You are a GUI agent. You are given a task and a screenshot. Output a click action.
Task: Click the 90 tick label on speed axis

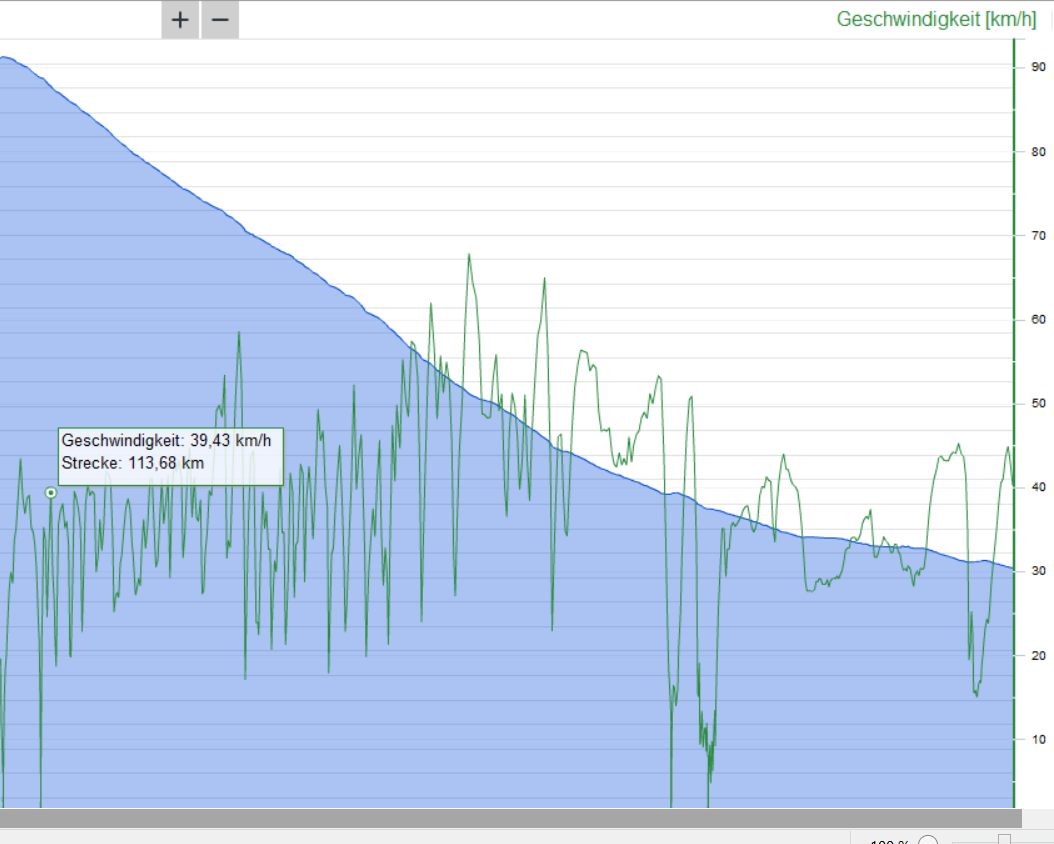pos(1039,67)
